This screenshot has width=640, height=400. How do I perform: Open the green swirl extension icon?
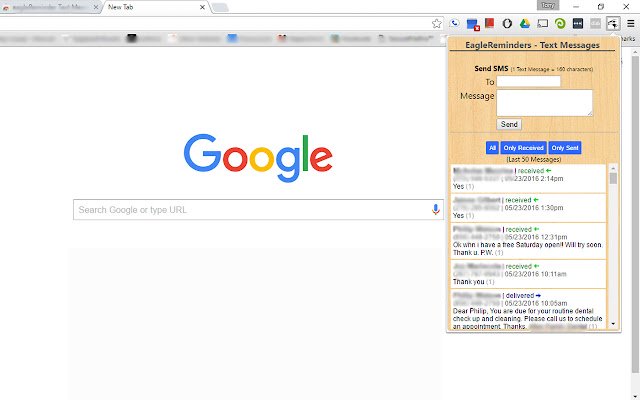pyautogui.click(x=560, y=24)
